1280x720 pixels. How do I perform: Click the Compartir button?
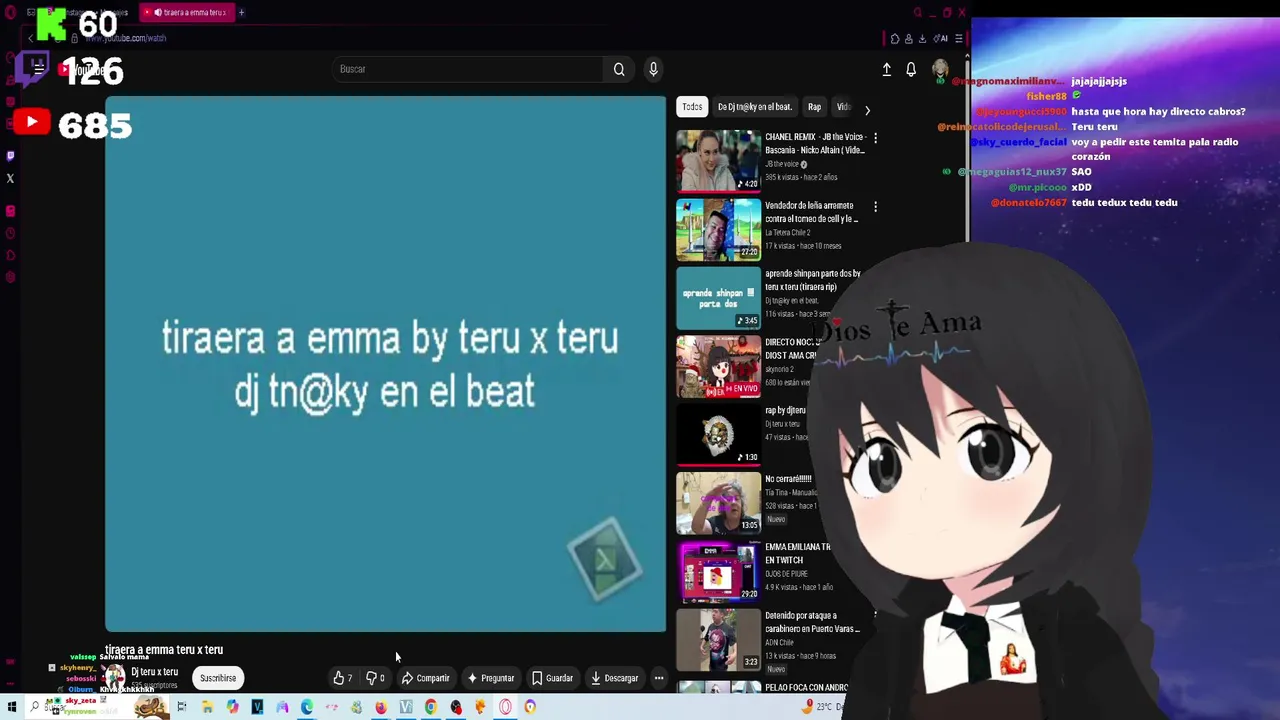426,678
